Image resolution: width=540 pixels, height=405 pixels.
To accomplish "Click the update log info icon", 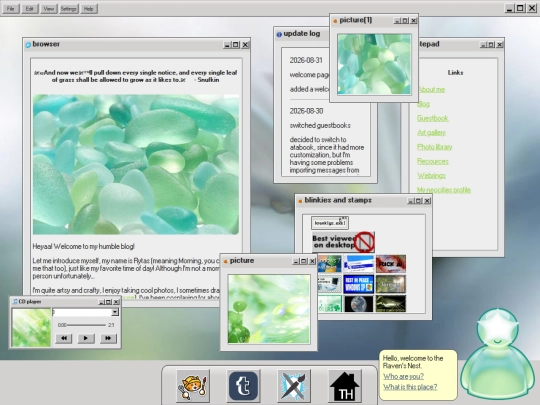I will point(279,34).
